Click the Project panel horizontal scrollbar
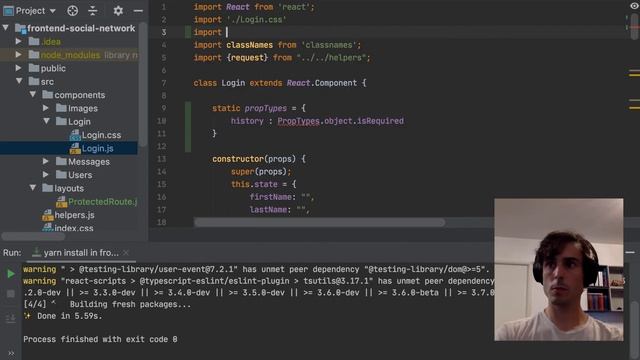 (33, 236)
